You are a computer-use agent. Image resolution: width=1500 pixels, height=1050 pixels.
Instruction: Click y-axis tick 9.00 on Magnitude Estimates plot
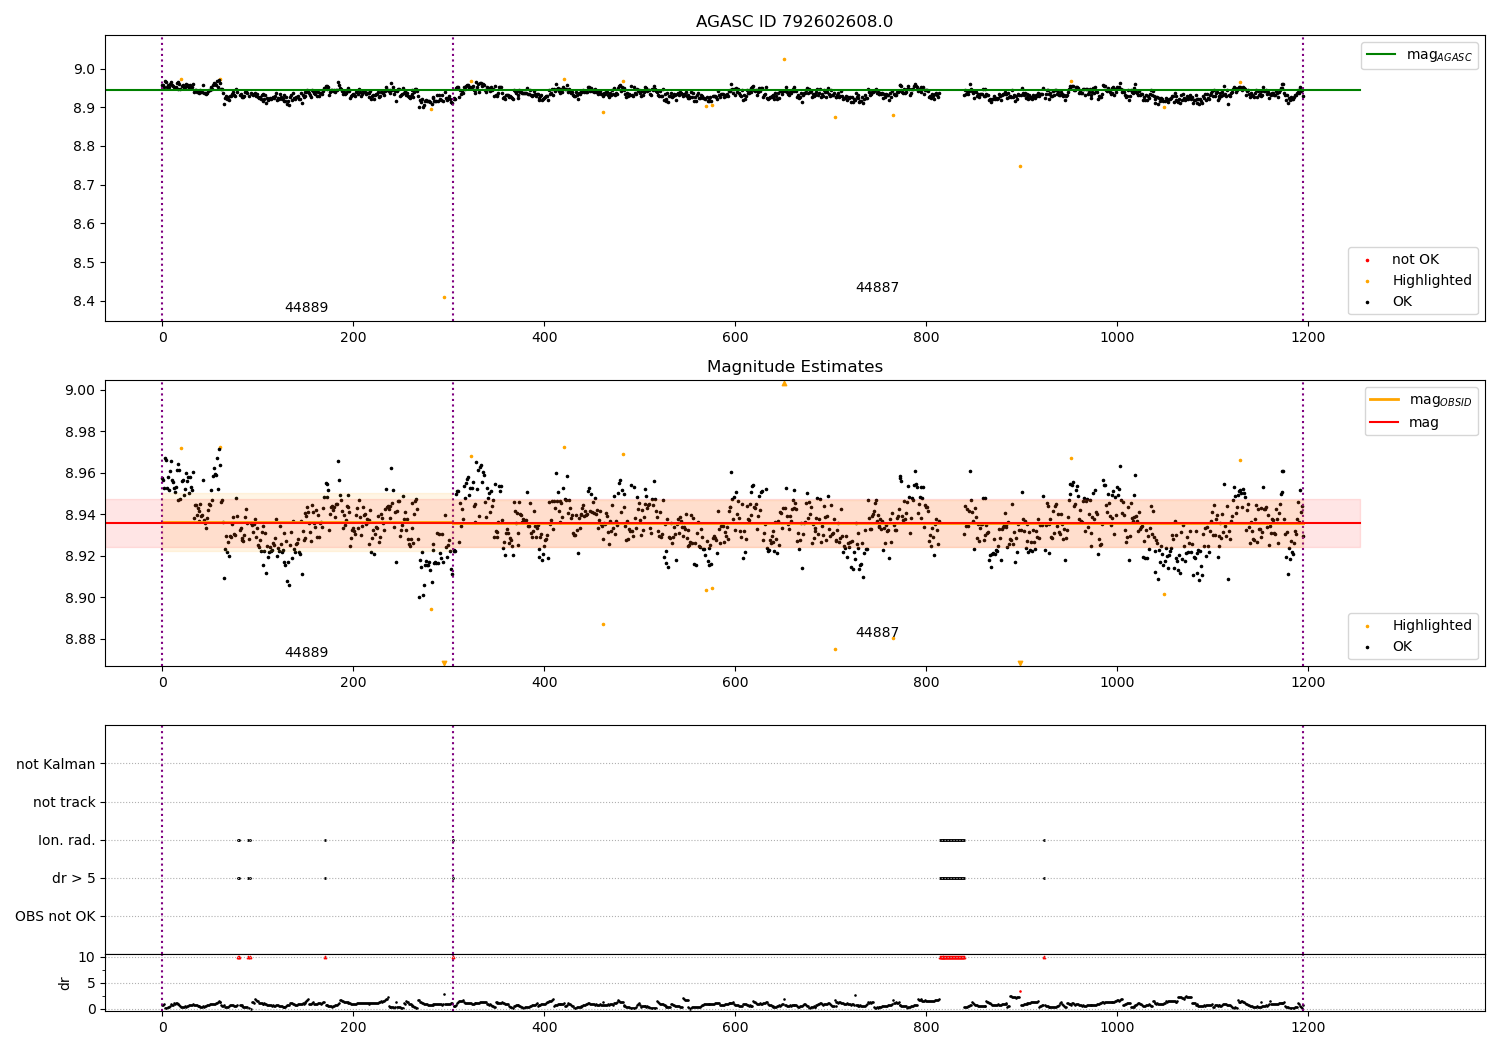[x=81, y=390]
